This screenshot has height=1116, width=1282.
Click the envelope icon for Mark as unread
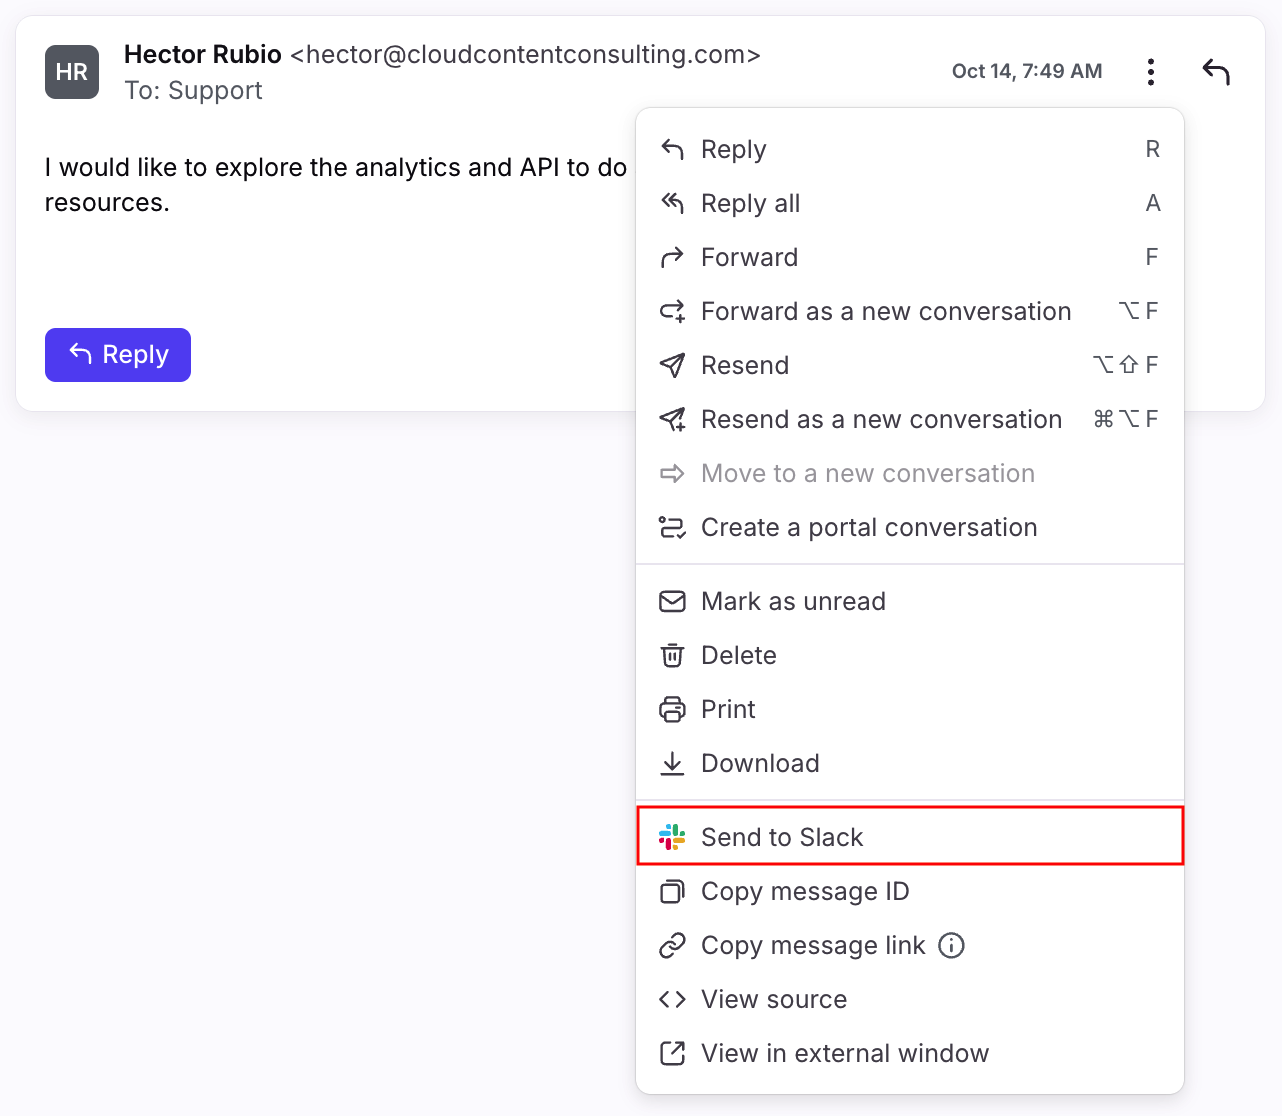coord(672,601)
